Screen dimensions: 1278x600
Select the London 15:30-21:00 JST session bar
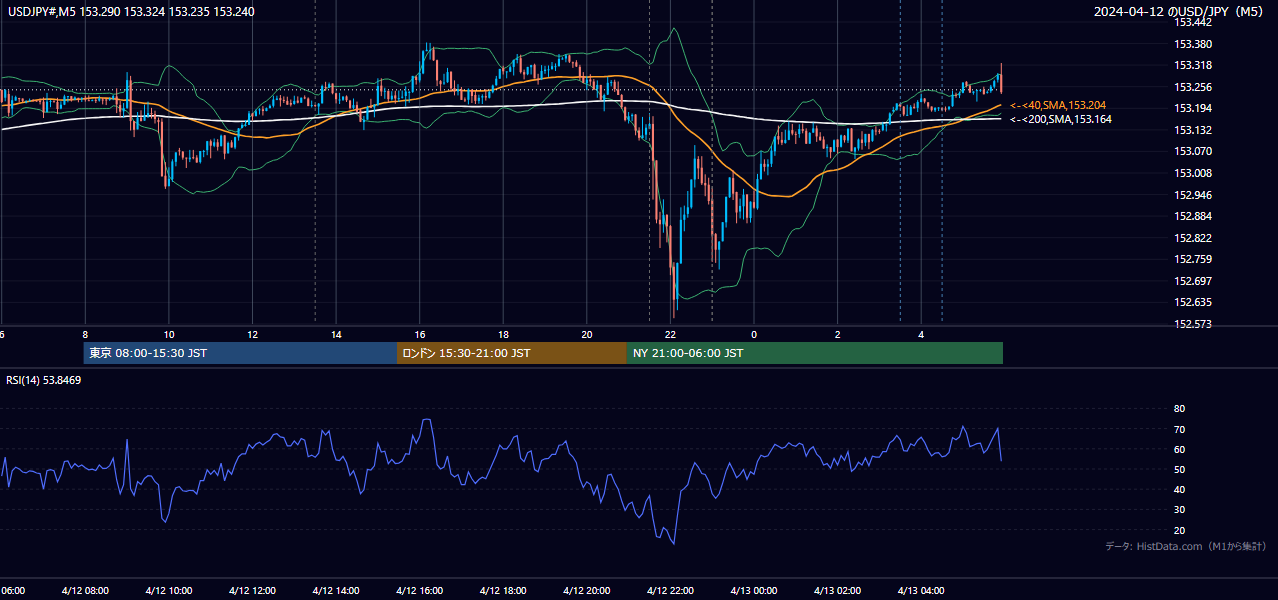512,353
